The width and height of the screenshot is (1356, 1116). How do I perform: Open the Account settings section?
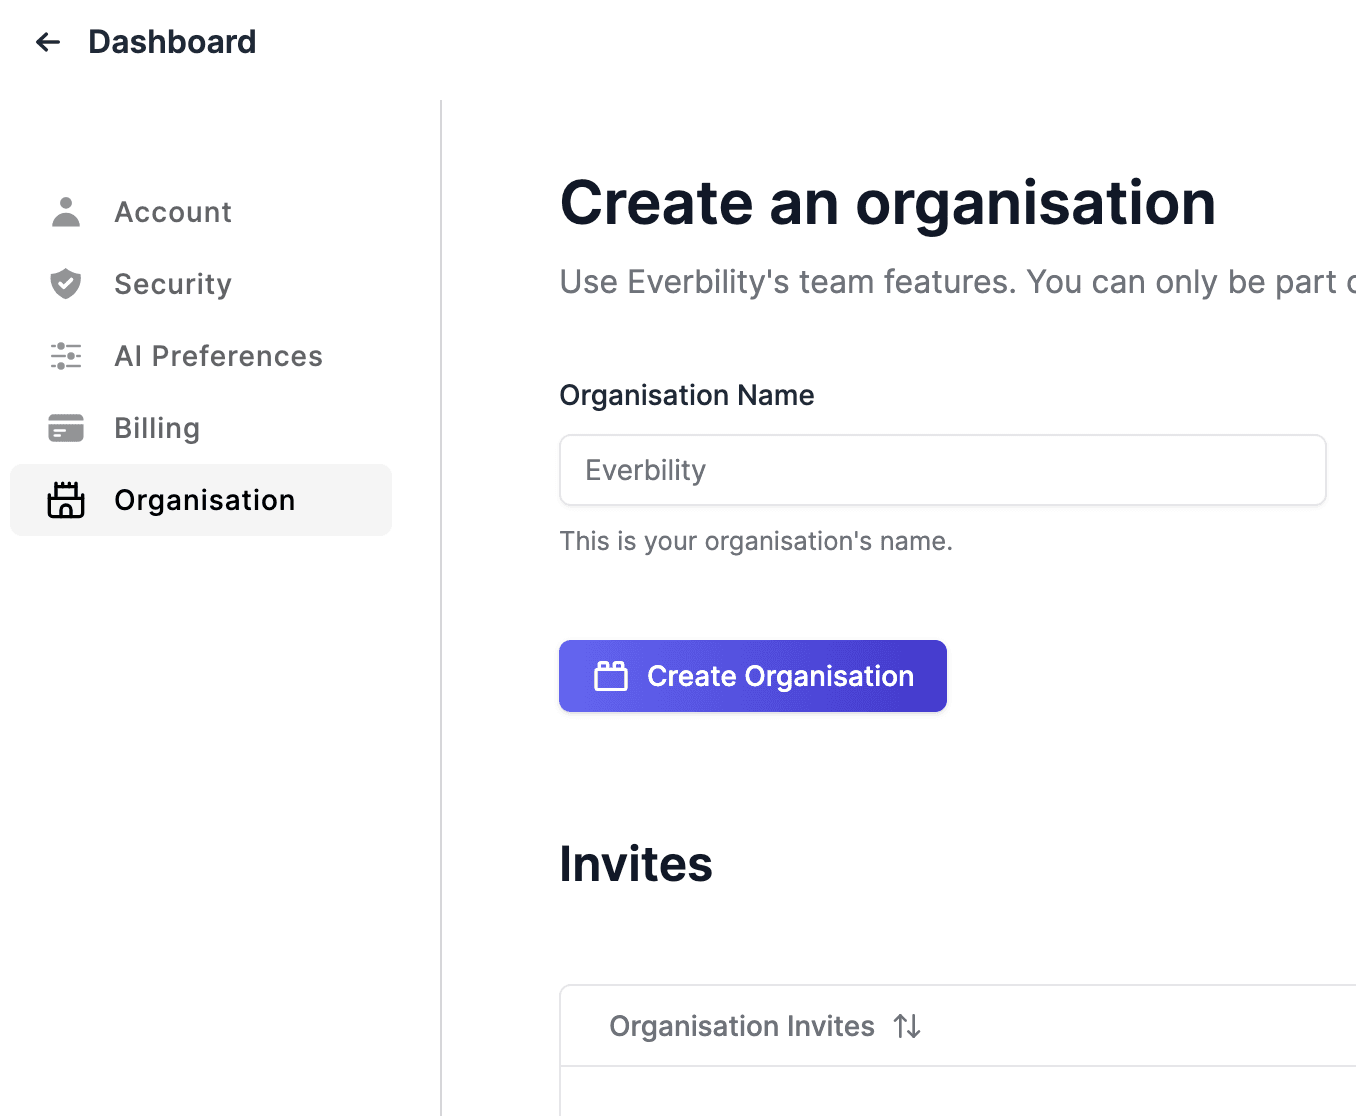pos(172,211)
